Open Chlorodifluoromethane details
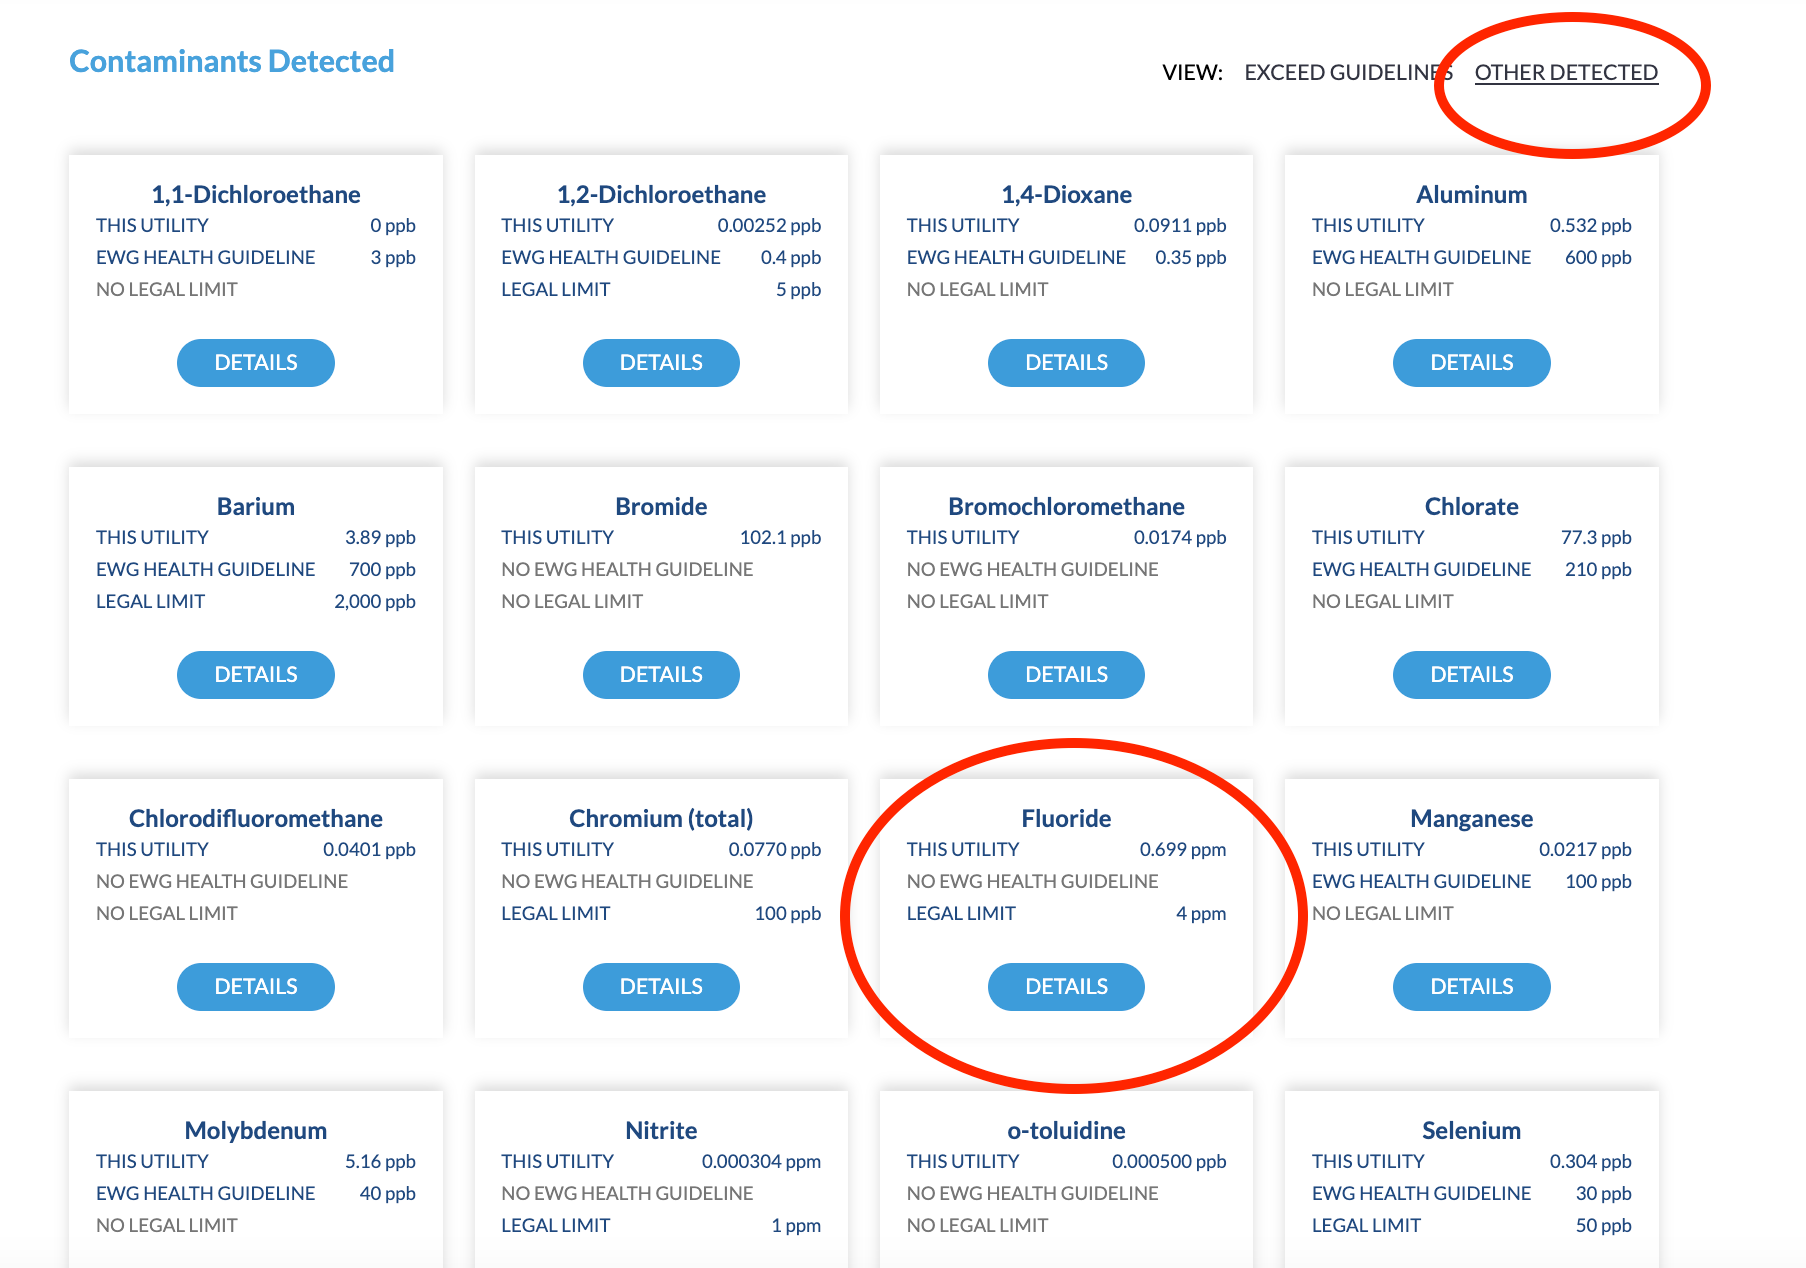Viewport: 1806px width, 1268px height. (255, 987)
